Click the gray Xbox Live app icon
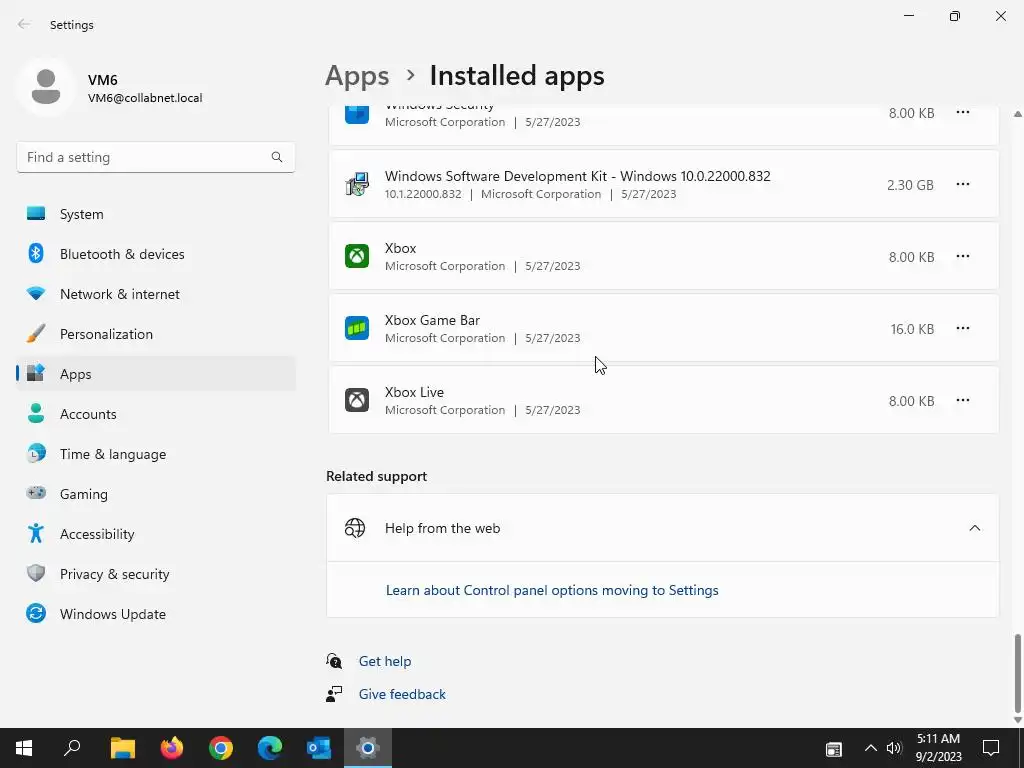Screen dimensions: 1024x768 (x=357, y=400)
